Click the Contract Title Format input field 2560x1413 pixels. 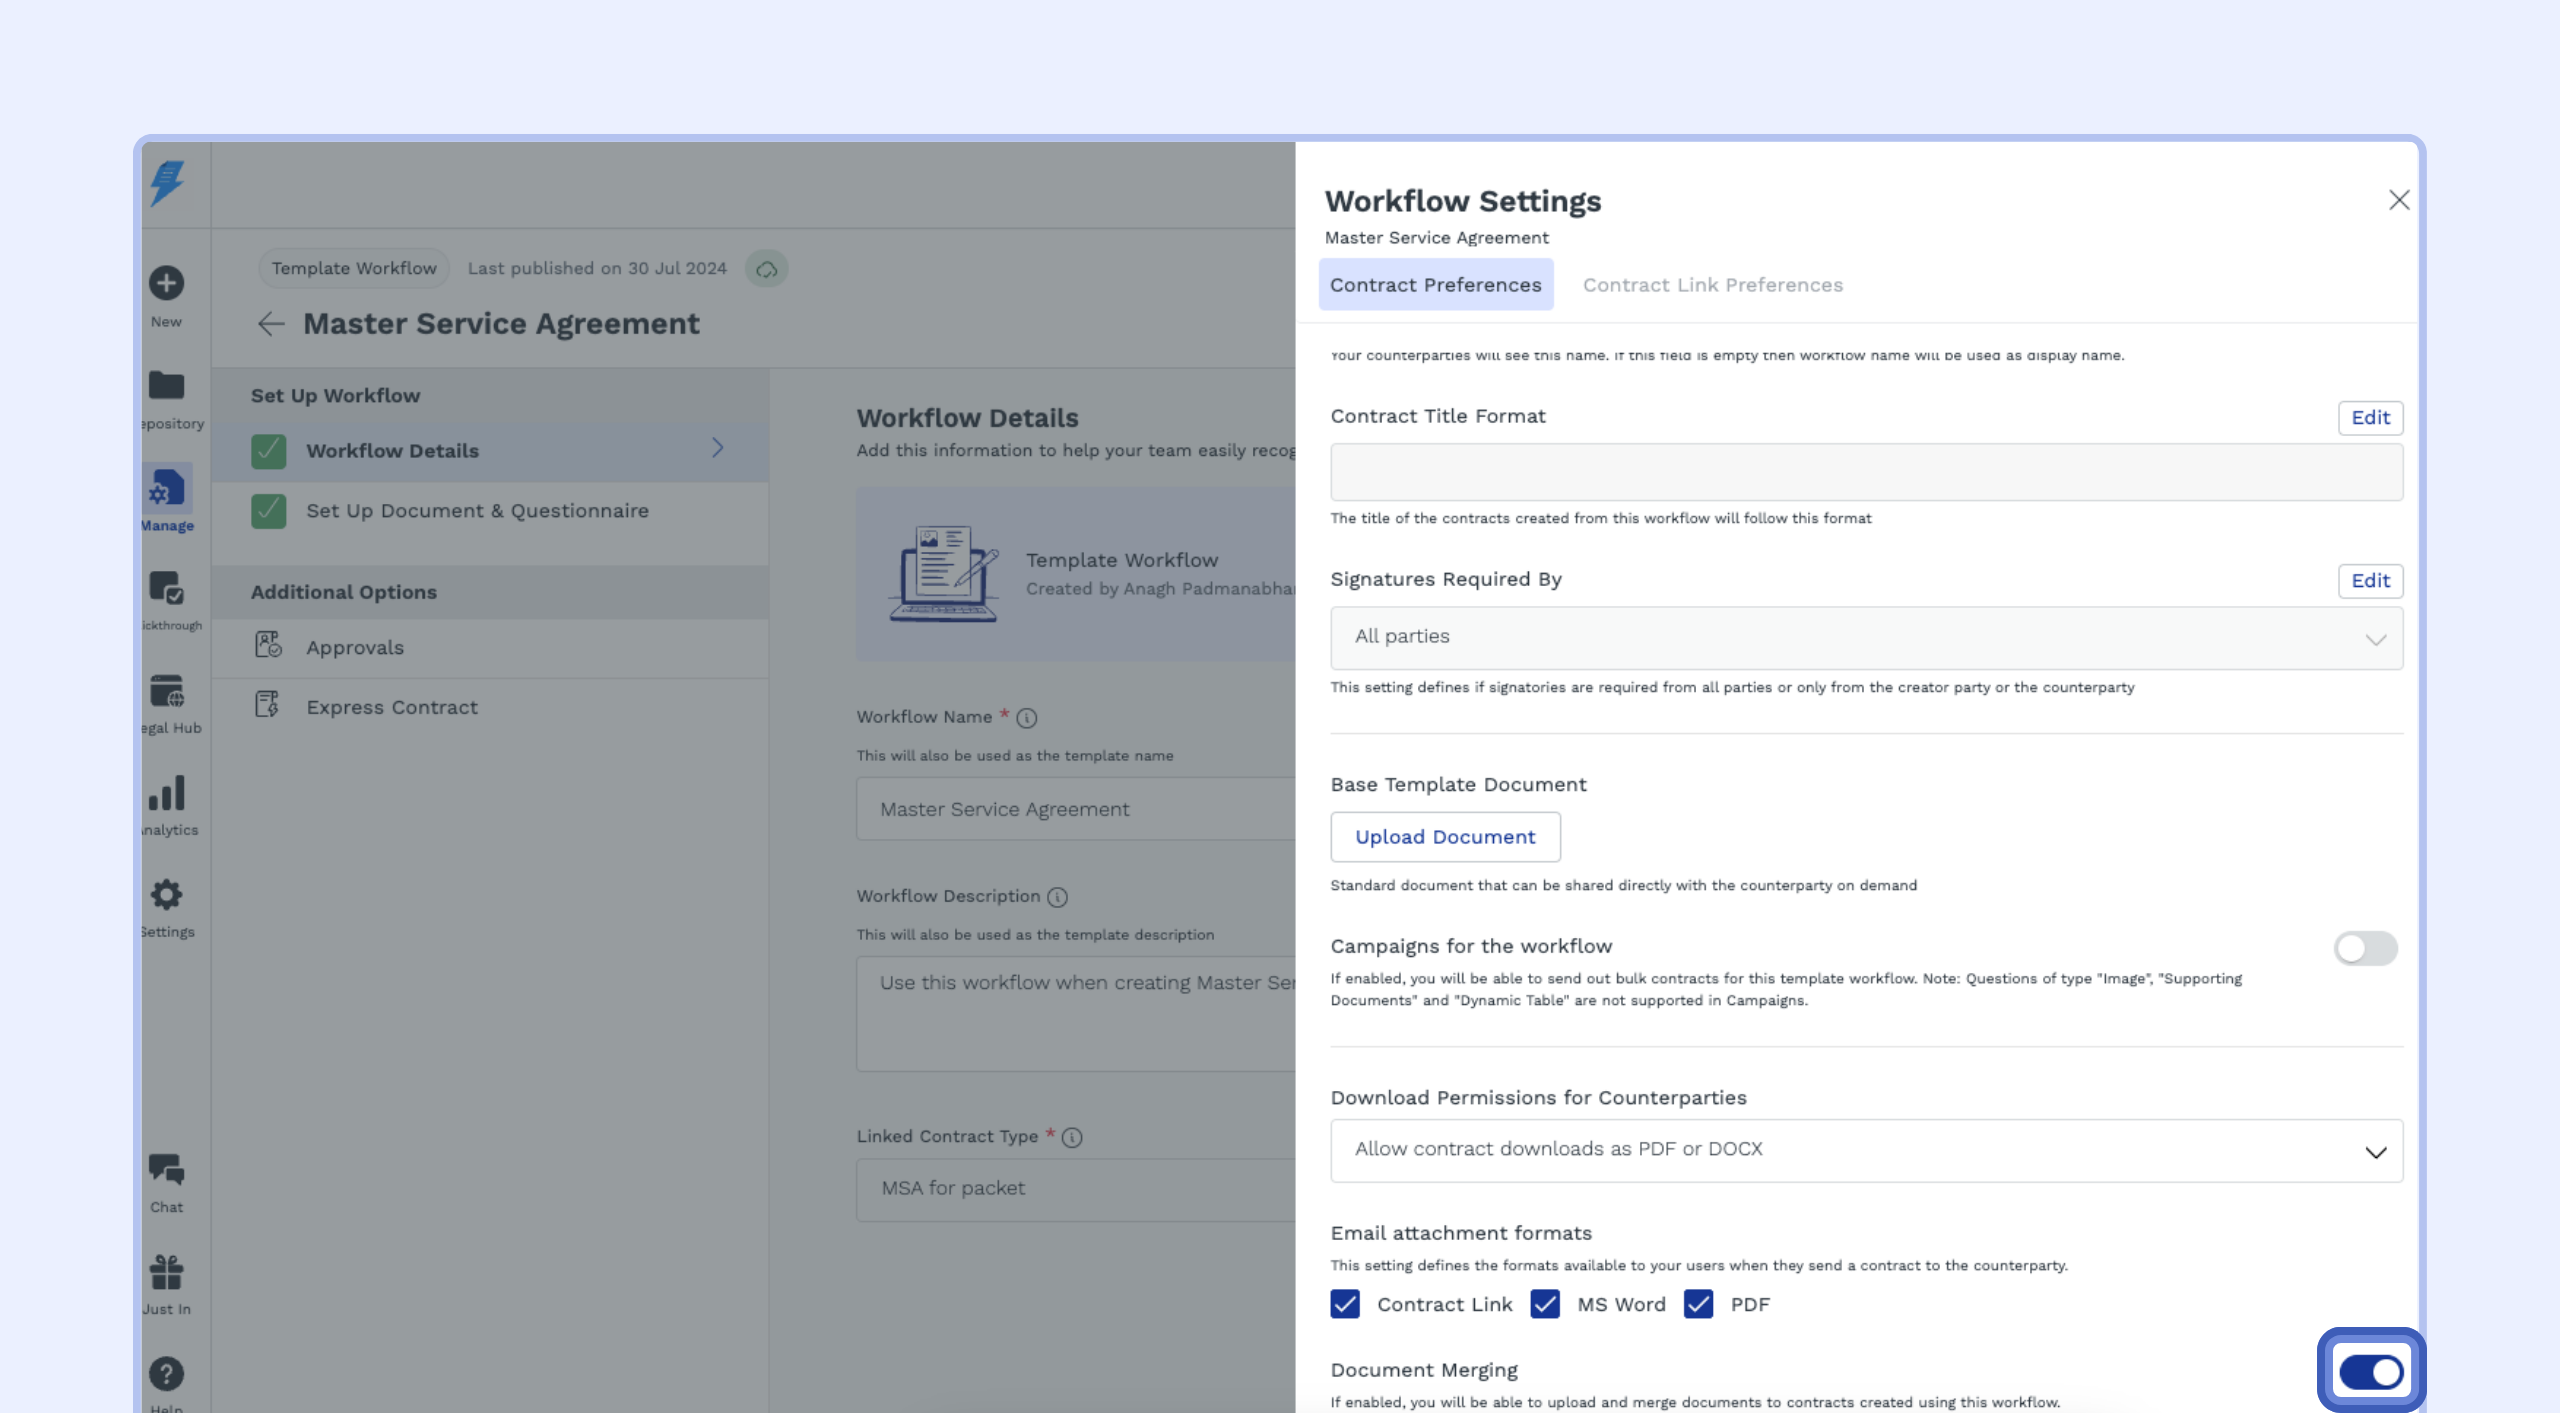pyautogui.click(x=1866, y=472)
